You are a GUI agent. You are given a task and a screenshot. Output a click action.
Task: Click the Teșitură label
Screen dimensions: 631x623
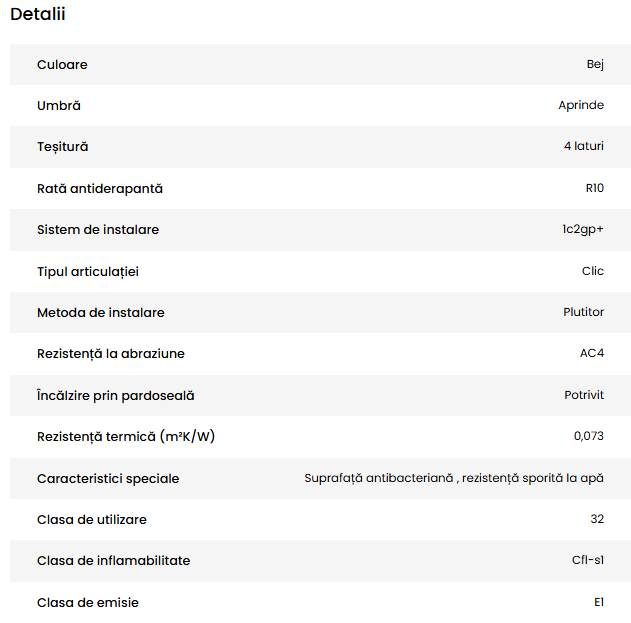(63, 147)
